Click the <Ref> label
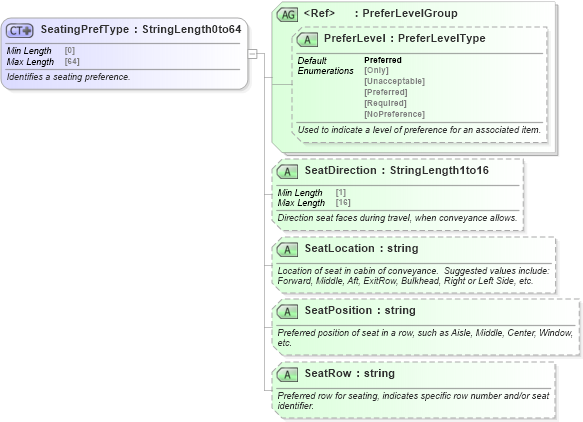The image size is (583, 422). [319, 13]
